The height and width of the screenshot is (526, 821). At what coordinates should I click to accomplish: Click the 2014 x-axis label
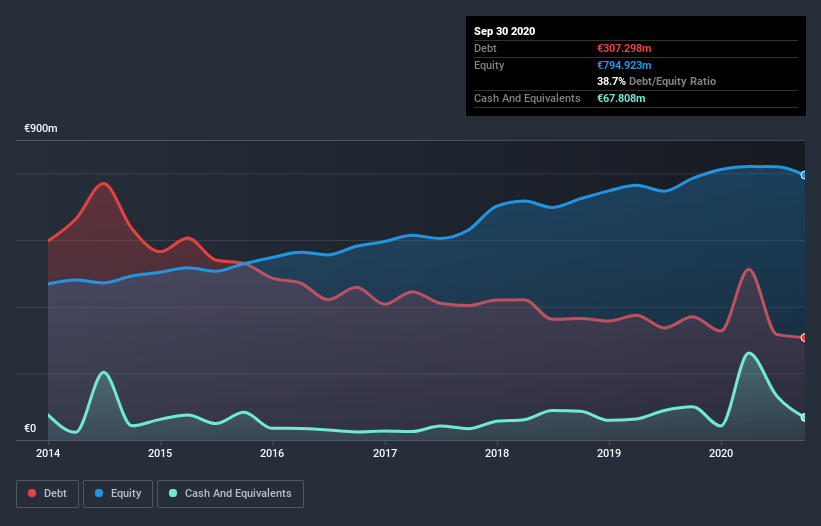point(48,453)
